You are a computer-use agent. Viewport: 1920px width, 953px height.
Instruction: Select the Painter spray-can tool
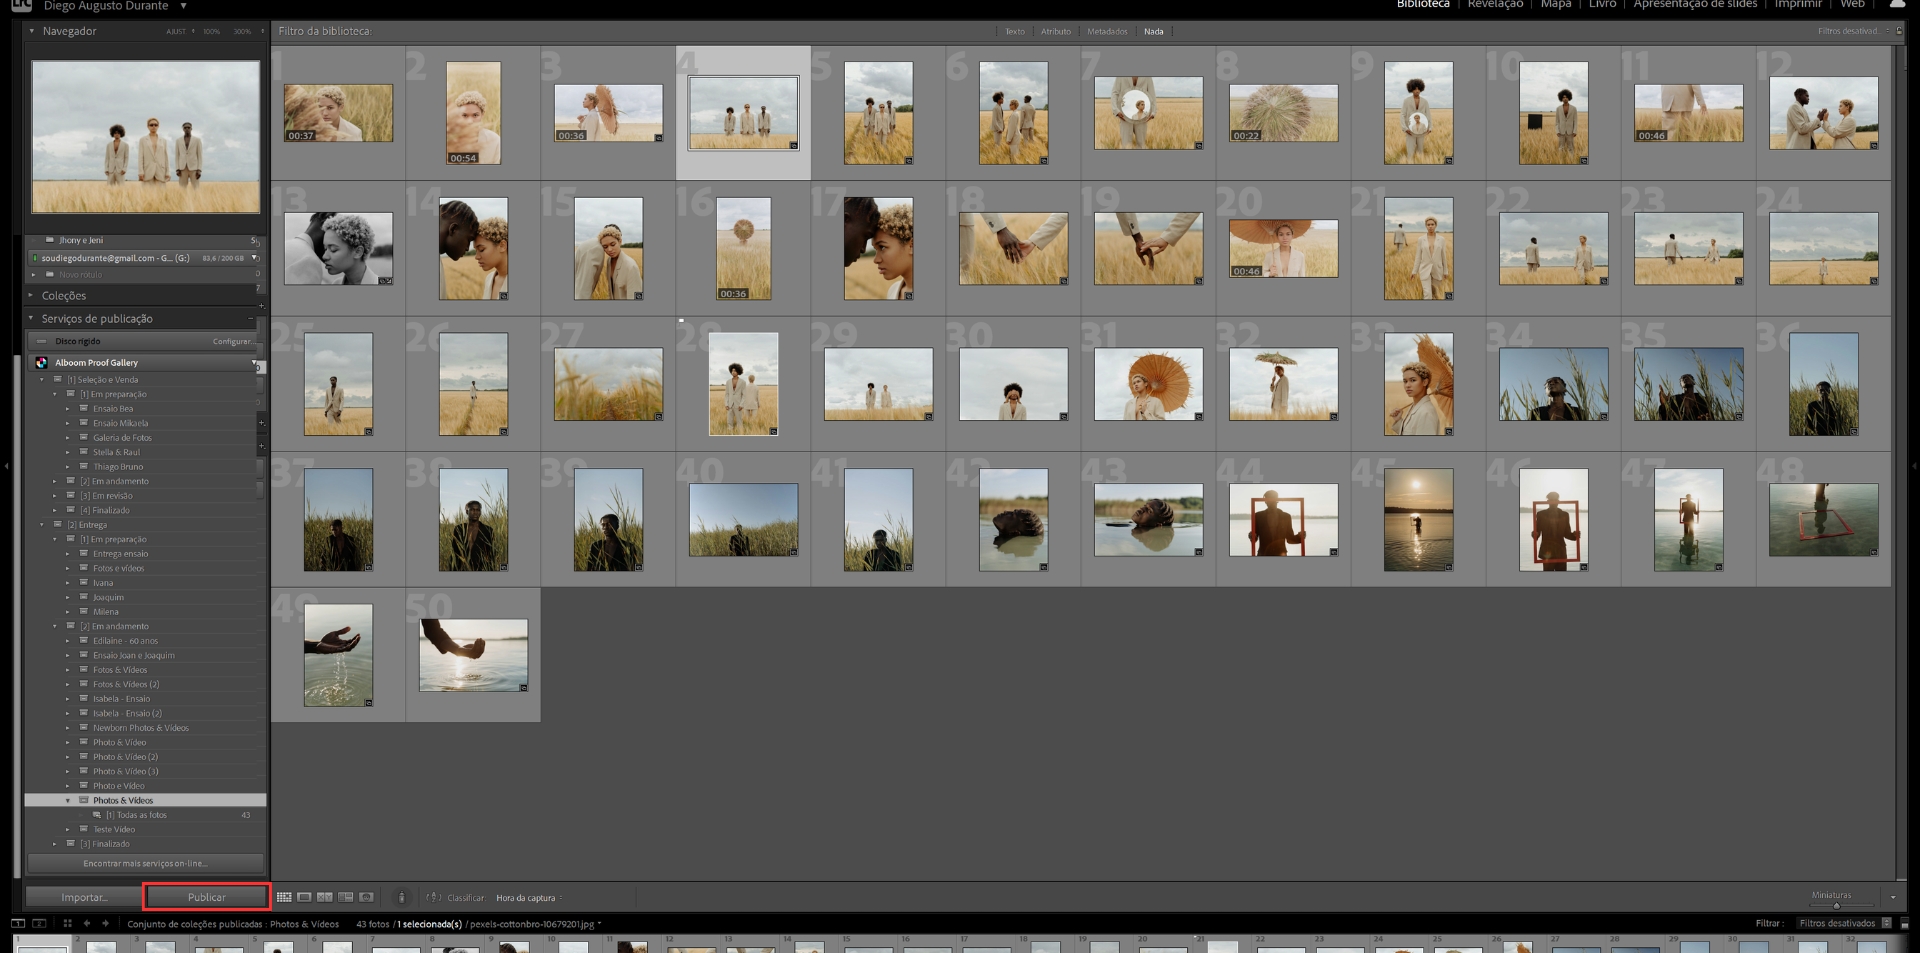403,897
